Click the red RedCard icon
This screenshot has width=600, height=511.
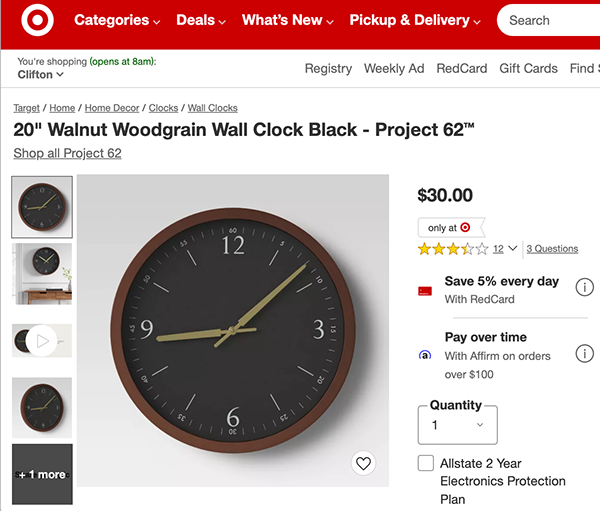point(425,290)
